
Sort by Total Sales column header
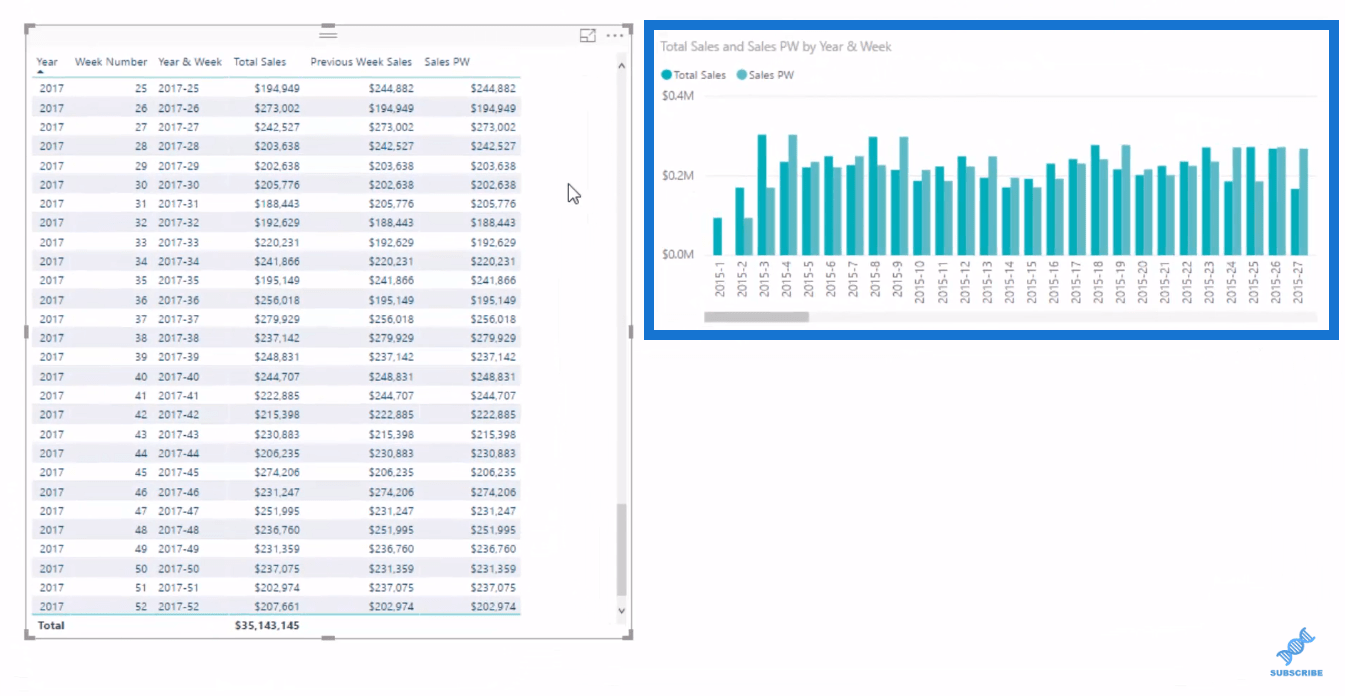[x=260, y=62]
